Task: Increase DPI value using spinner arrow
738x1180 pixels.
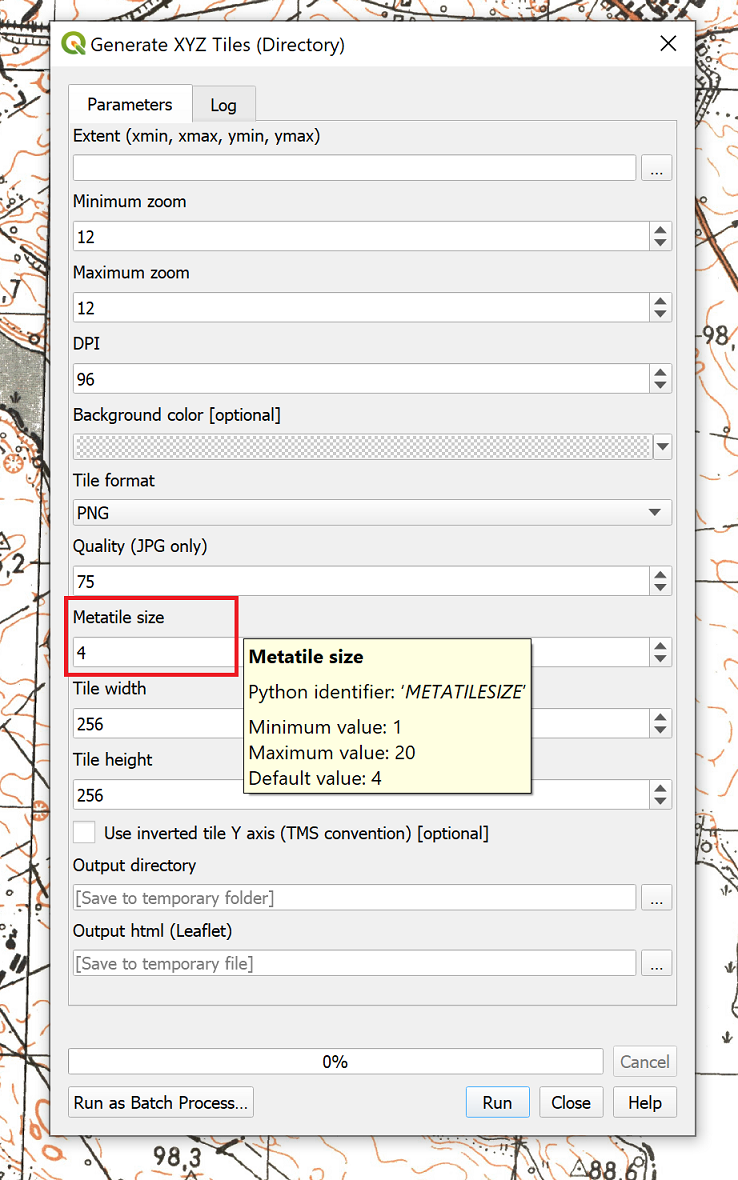Action: (x=660, y=373)
